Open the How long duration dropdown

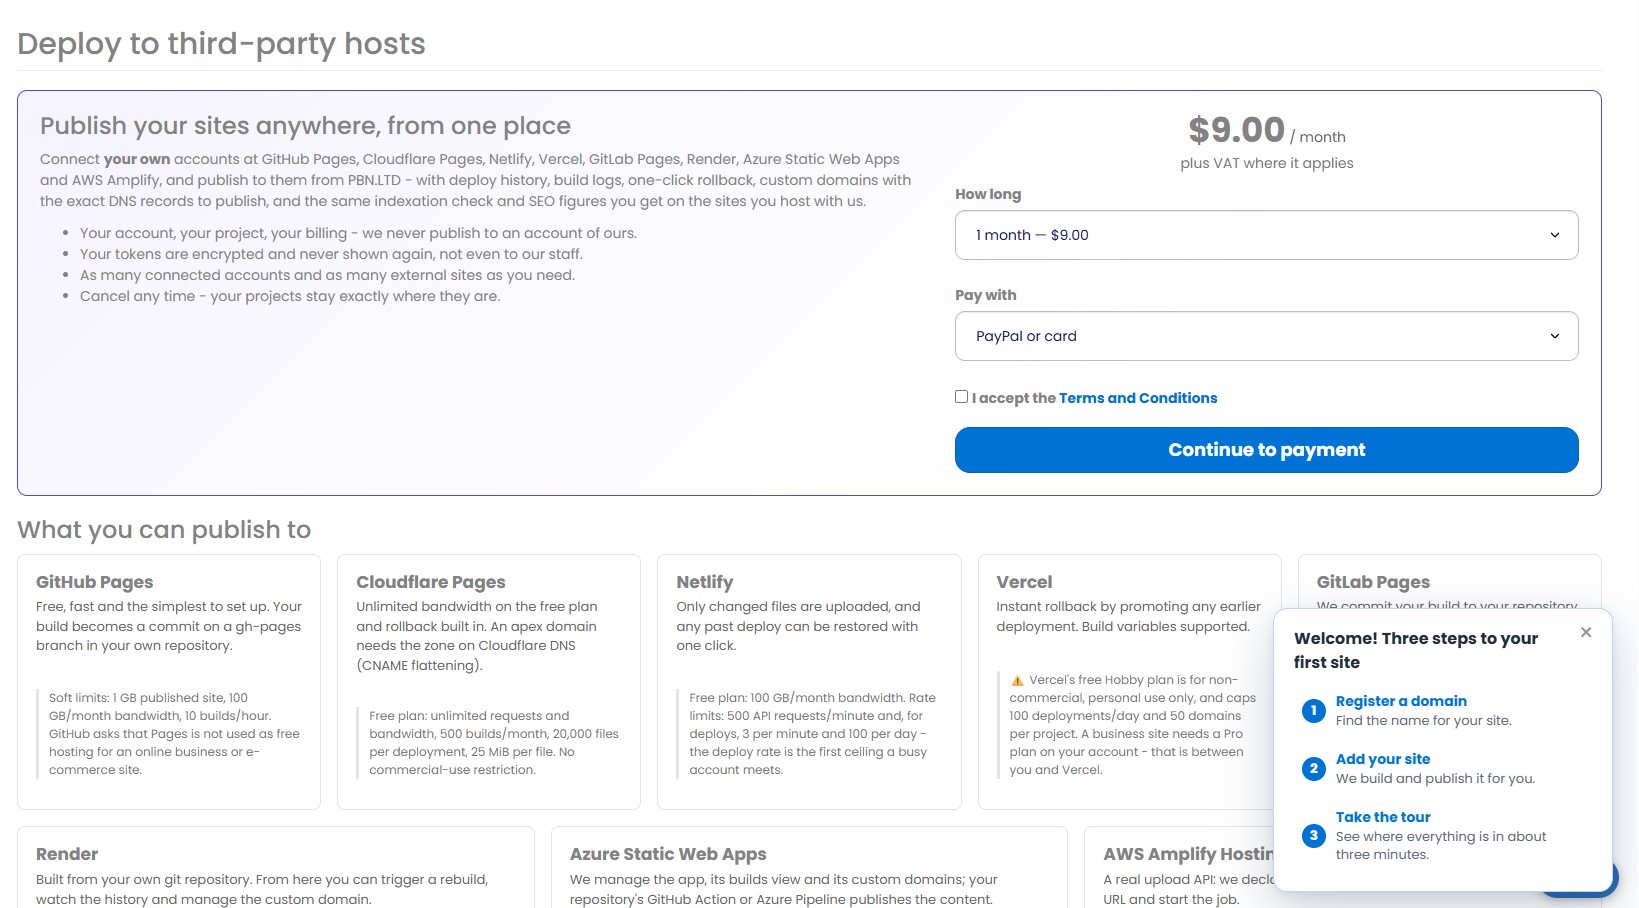tap(1266, 235)
